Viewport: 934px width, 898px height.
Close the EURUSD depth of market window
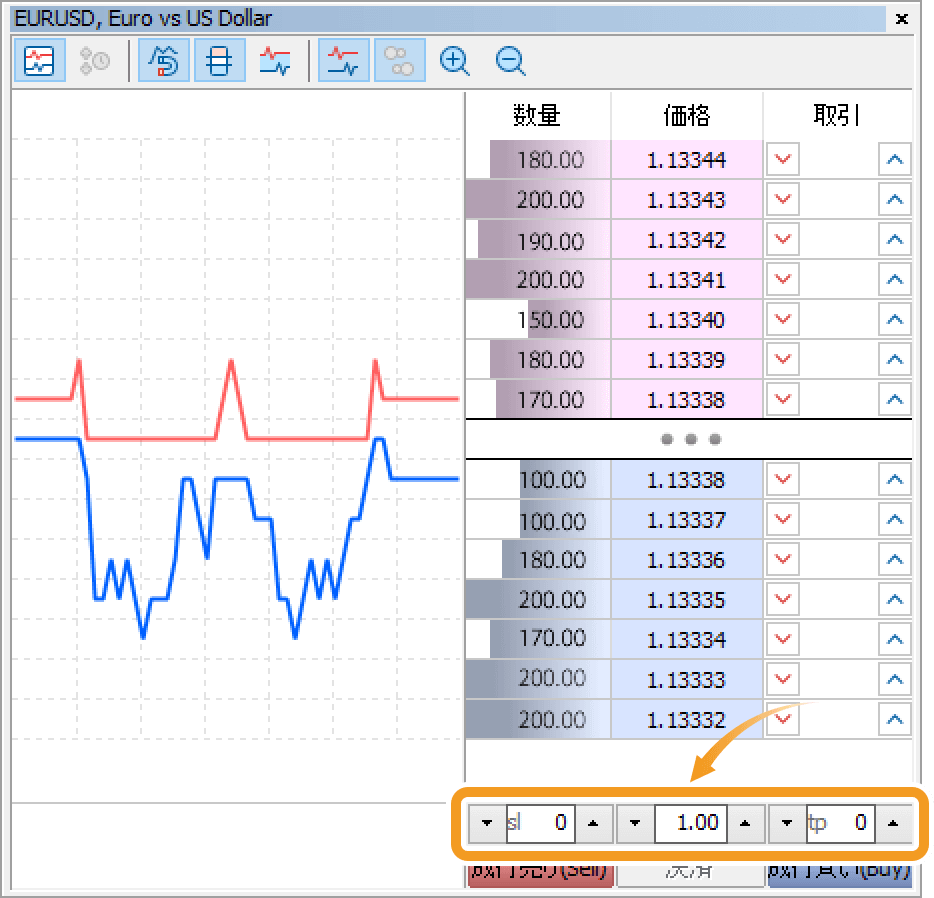point(902,19)
